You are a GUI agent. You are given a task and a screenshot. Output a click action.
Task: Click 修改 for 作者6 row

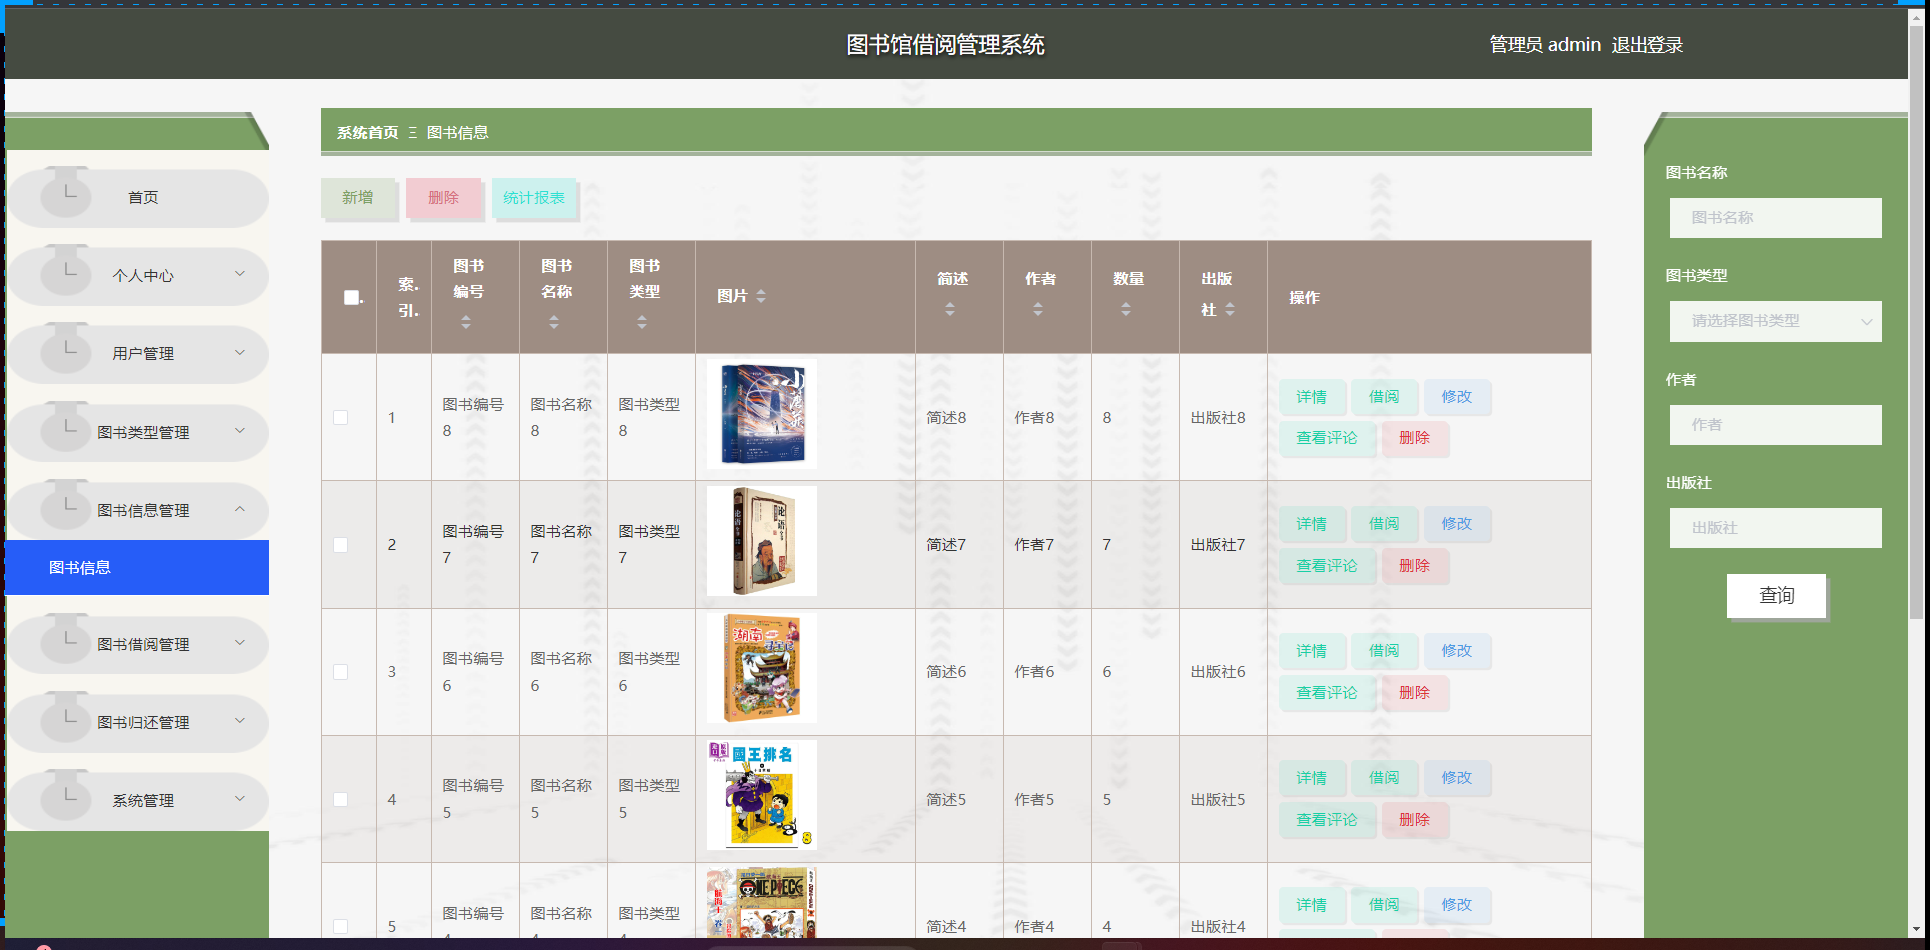point(1456,651)
